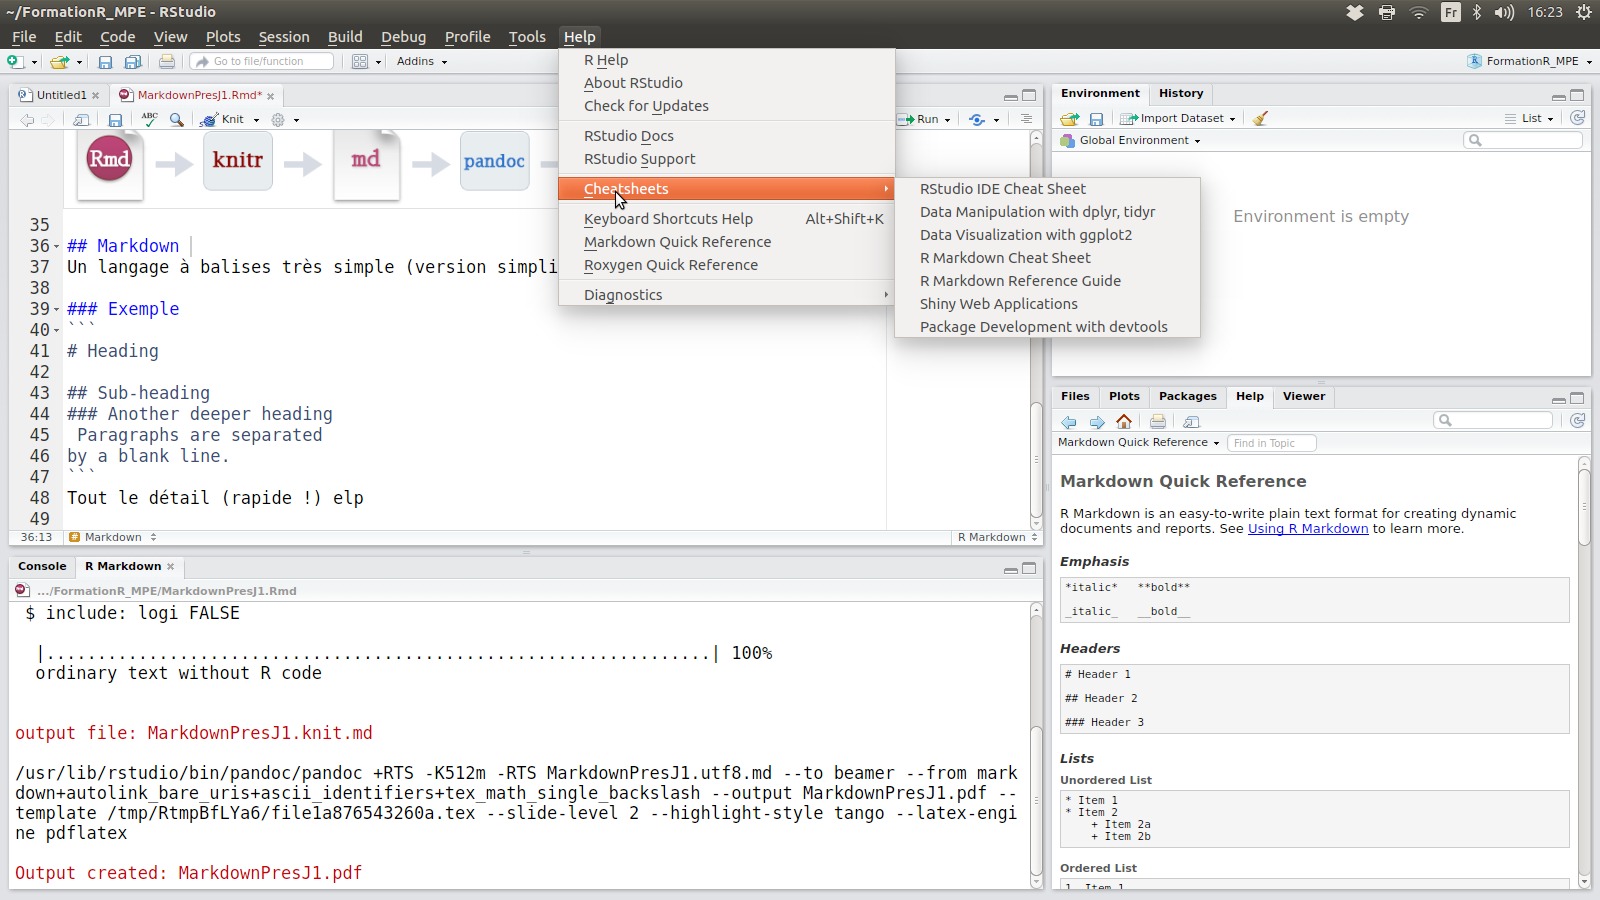
Task: Clear objects with the broom icon
Action: pyautogui.click(x=1260, y=118)
